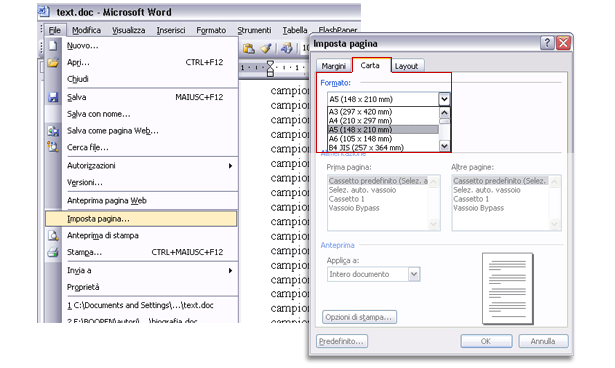
Task: Click paper size list scroll down arrow
Action: pyautogui.click(x=444, y=146)
